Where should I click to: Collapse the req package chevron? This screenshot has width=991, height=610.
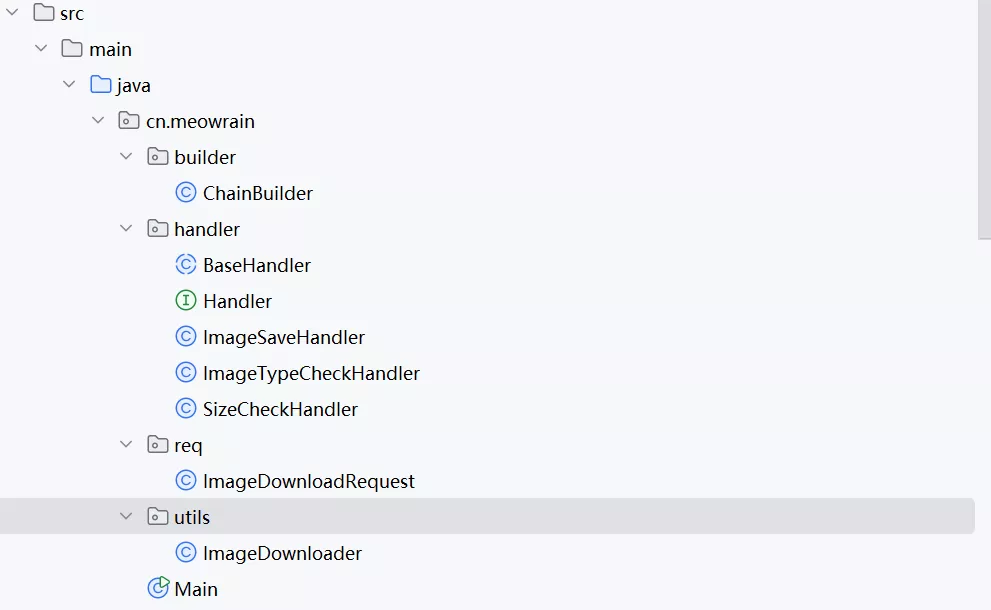tap(126, 445)
